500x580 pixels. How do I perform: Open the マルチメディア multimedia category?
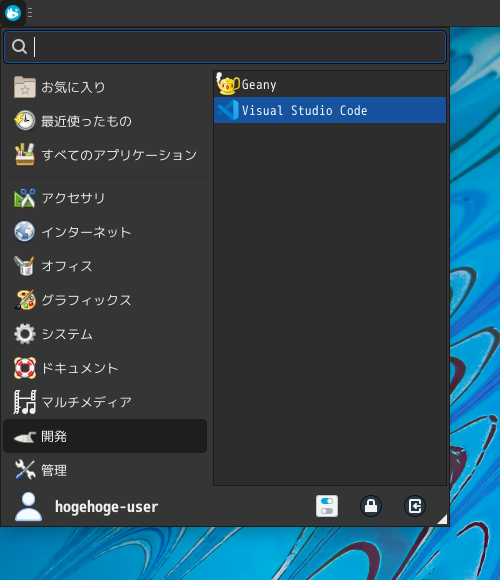(x=105, y=402)
